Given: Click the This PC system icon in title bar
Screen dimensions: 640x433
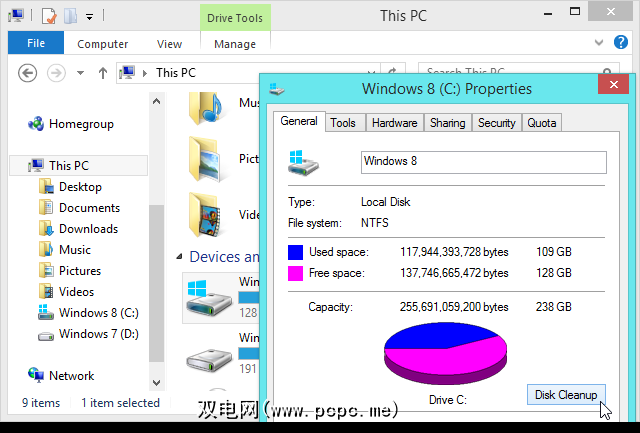Looking at the screenshot, I should (16, 16).
